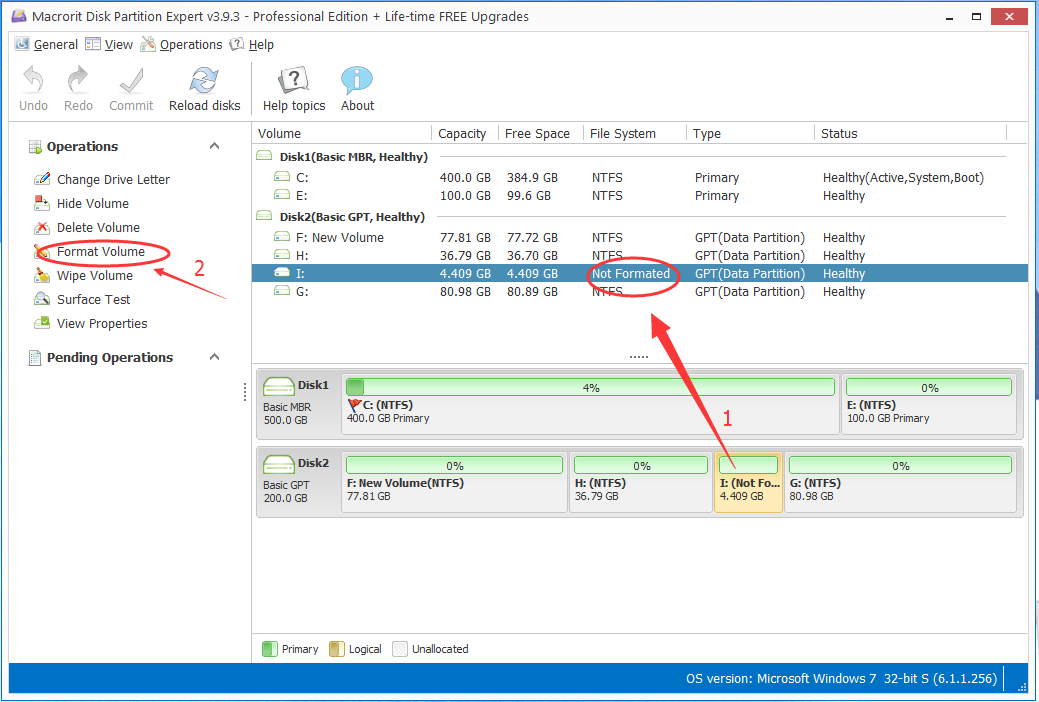Select Change Drive Letter operation
1039x702 pixels.
click(113, 180)
